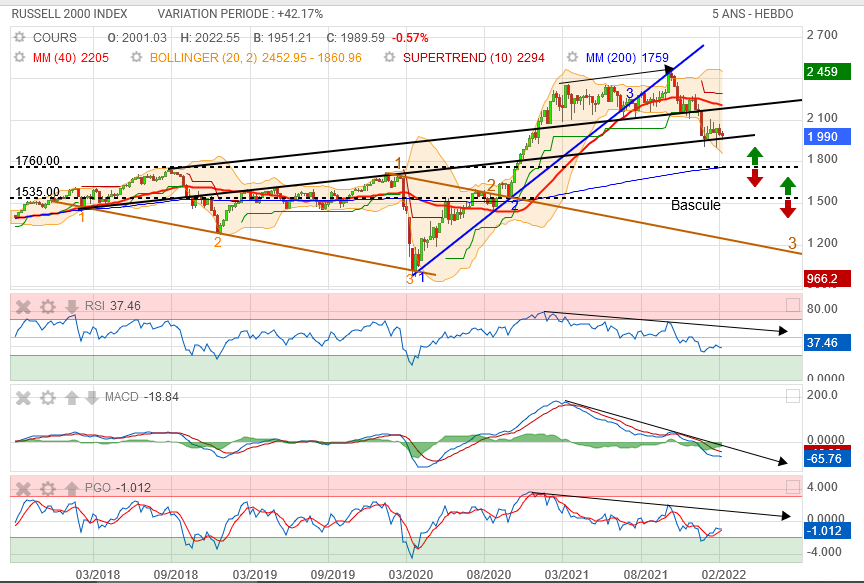Viewport: 864px width, 583px height.
Task: Click the MACD -65.76 value tag
Action: click(827, 458)
